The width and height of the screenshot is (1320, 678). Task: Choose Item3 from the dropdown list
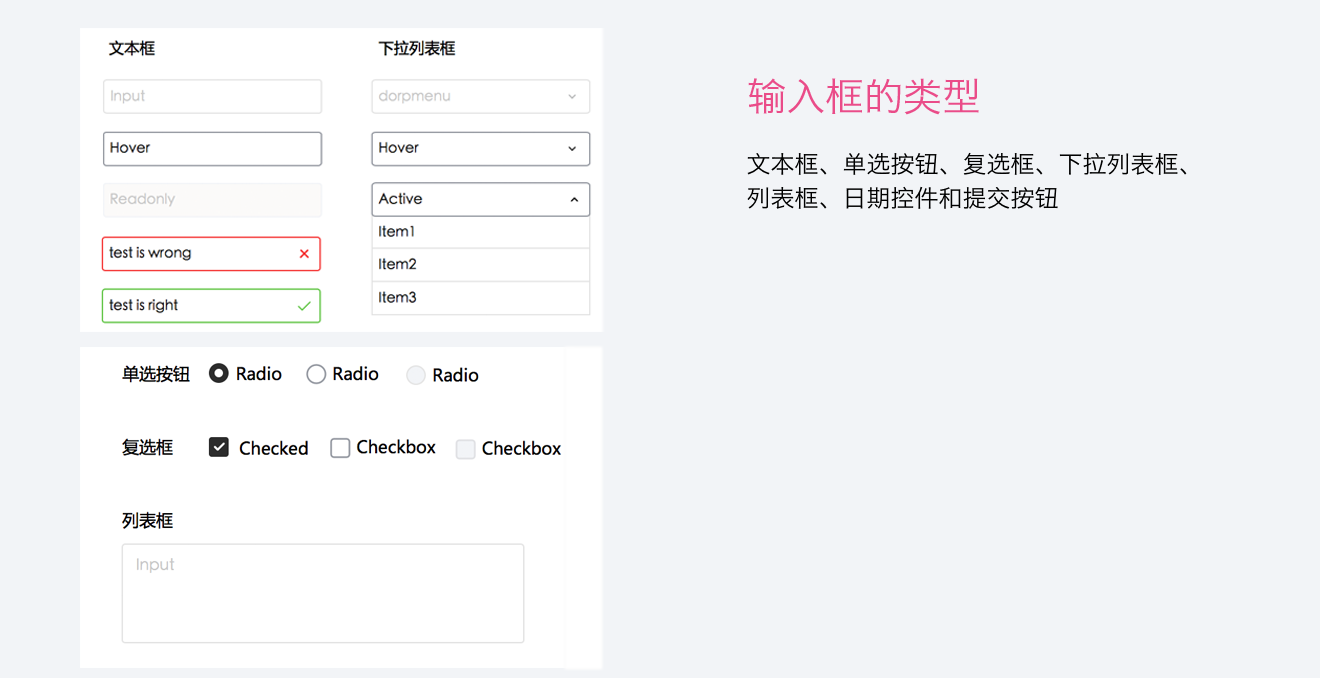coord(481,298)
